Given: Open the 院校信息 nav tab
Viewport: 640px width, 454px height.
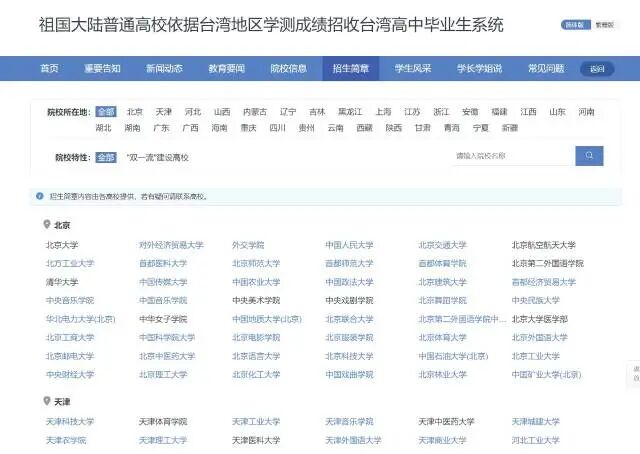Looking at the screenshot, I should [289, 68].
